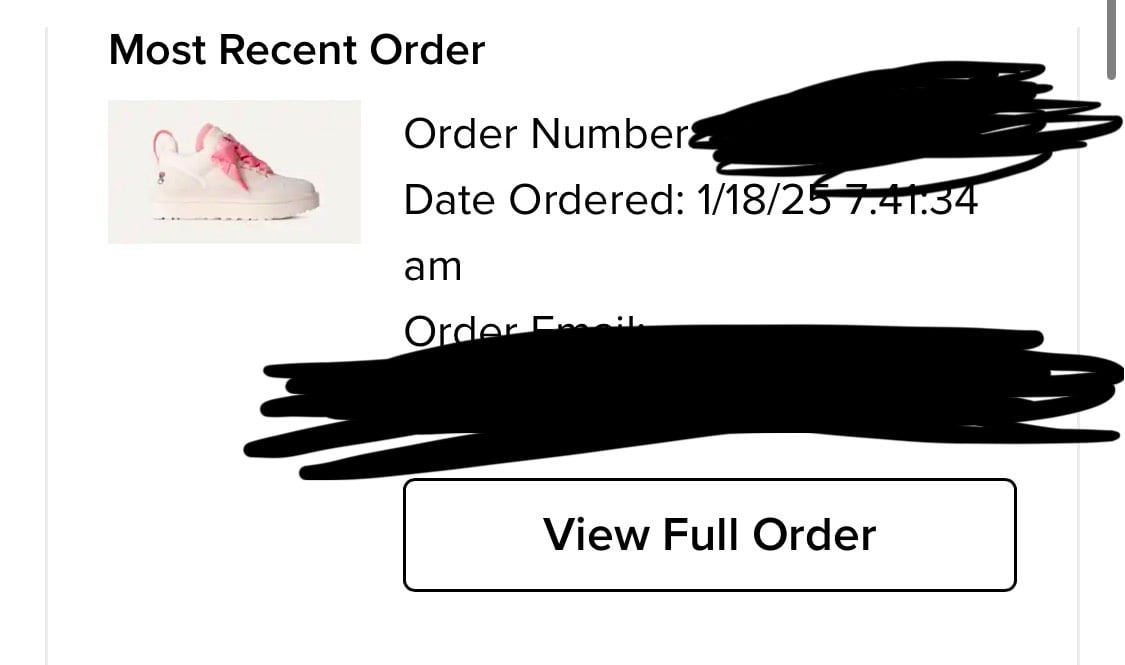
Task: Open the View Full Order button
Action: (x=710, y=535)
